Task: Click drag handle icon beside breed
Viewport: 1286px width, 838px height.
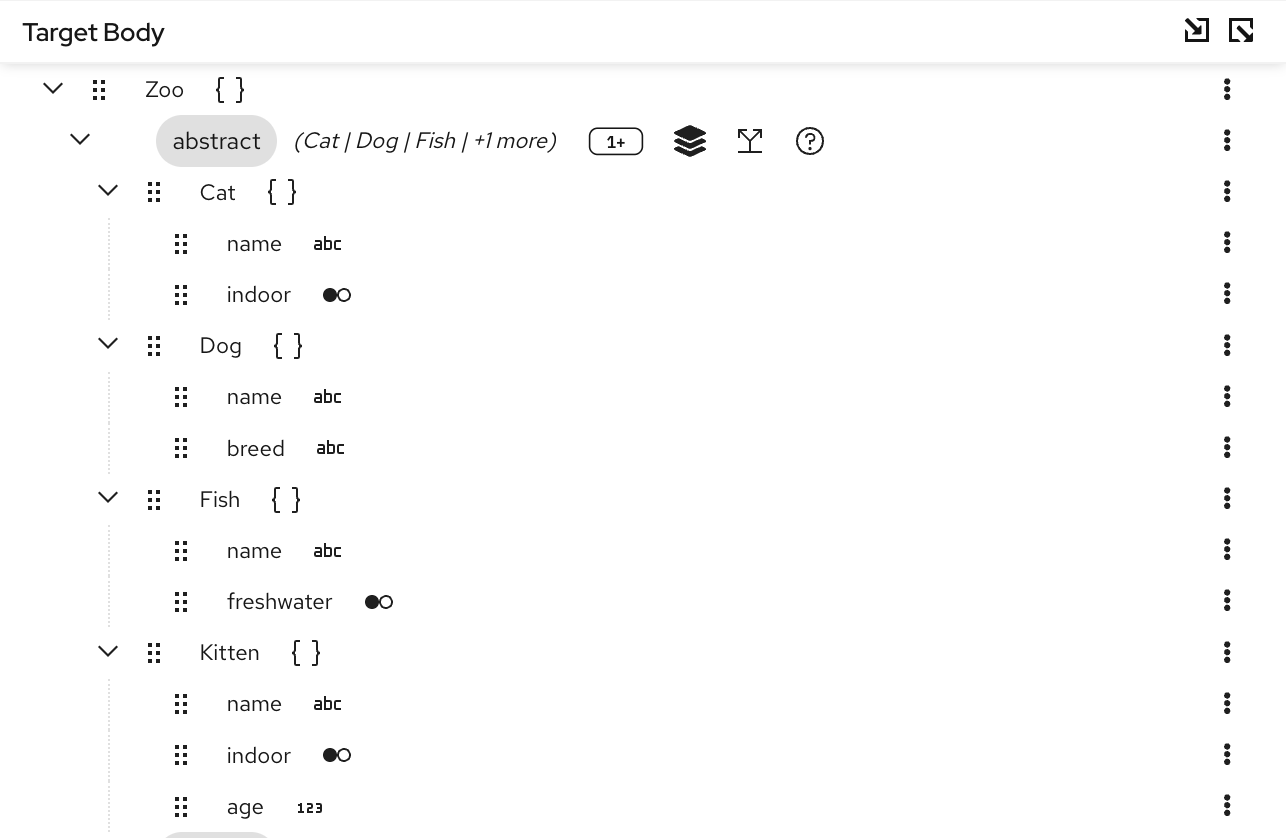Action: (x=181, y=448)
